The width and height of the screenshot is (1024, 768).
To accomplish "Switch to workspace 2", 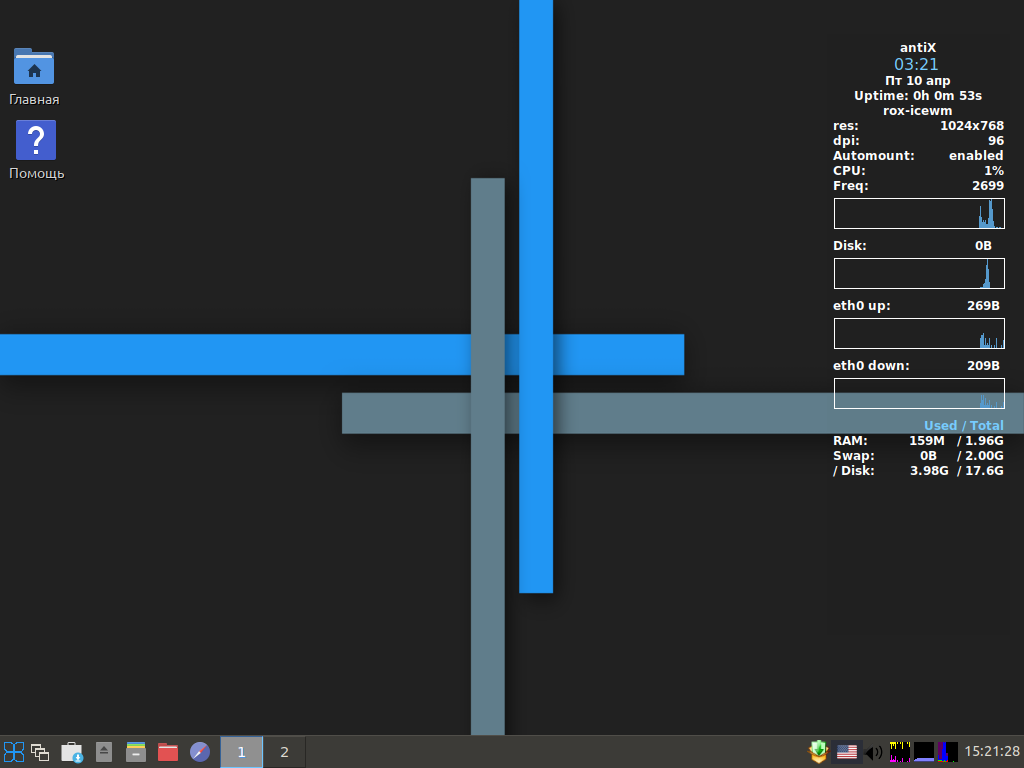I will point(284,752).
